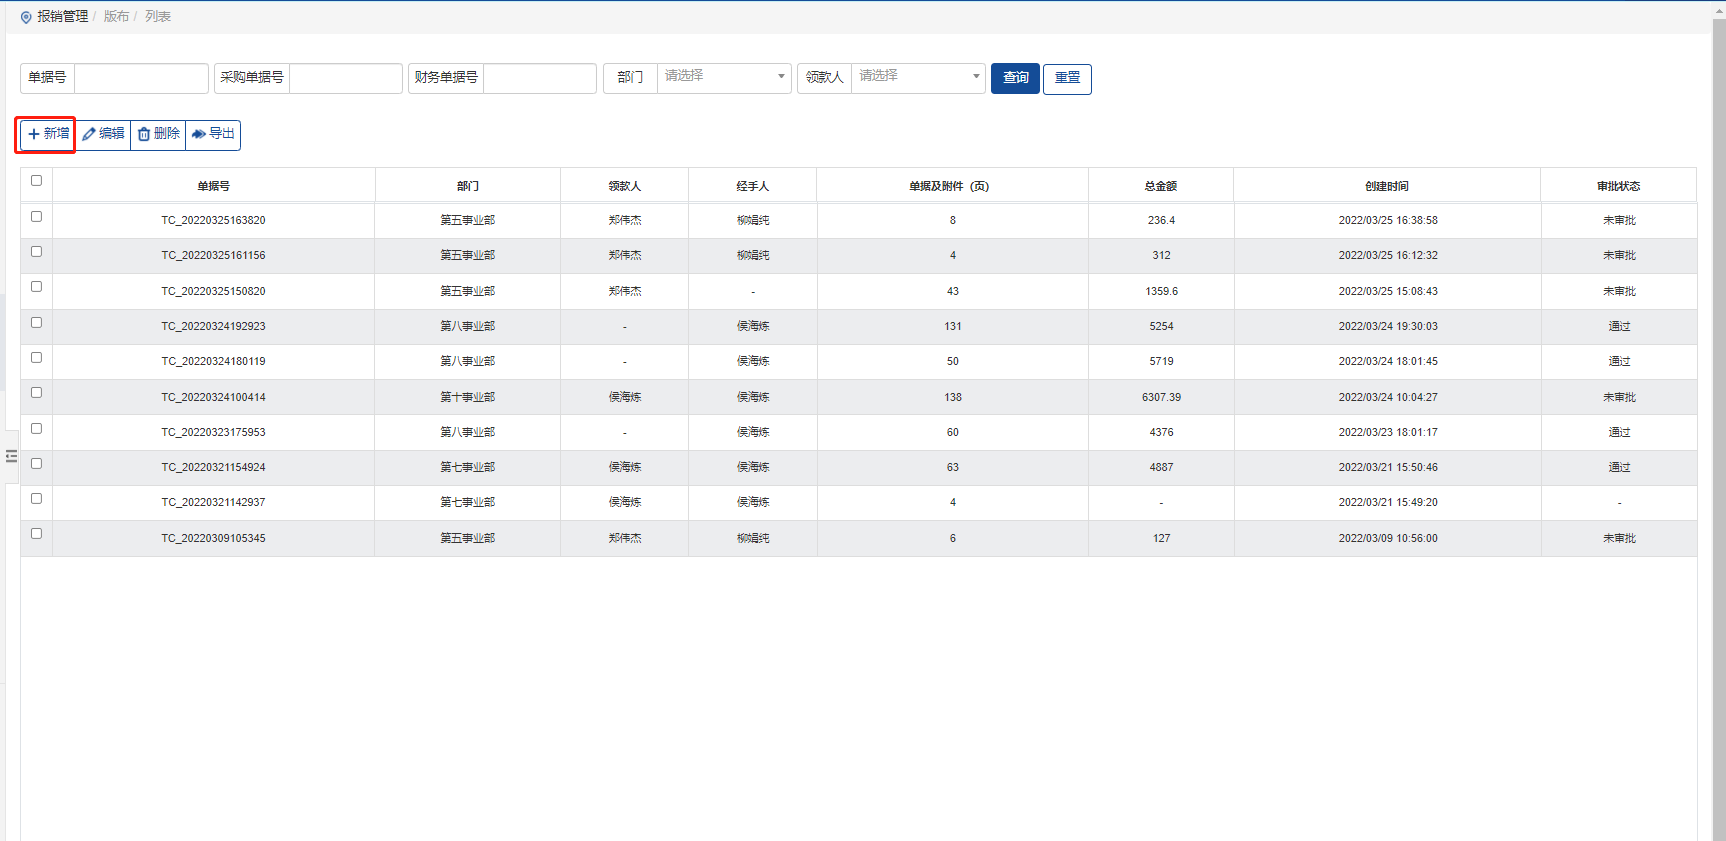Click the 财务单据号 text box
The height and width of the screenshot is (841, 1726).
(539, 78)
